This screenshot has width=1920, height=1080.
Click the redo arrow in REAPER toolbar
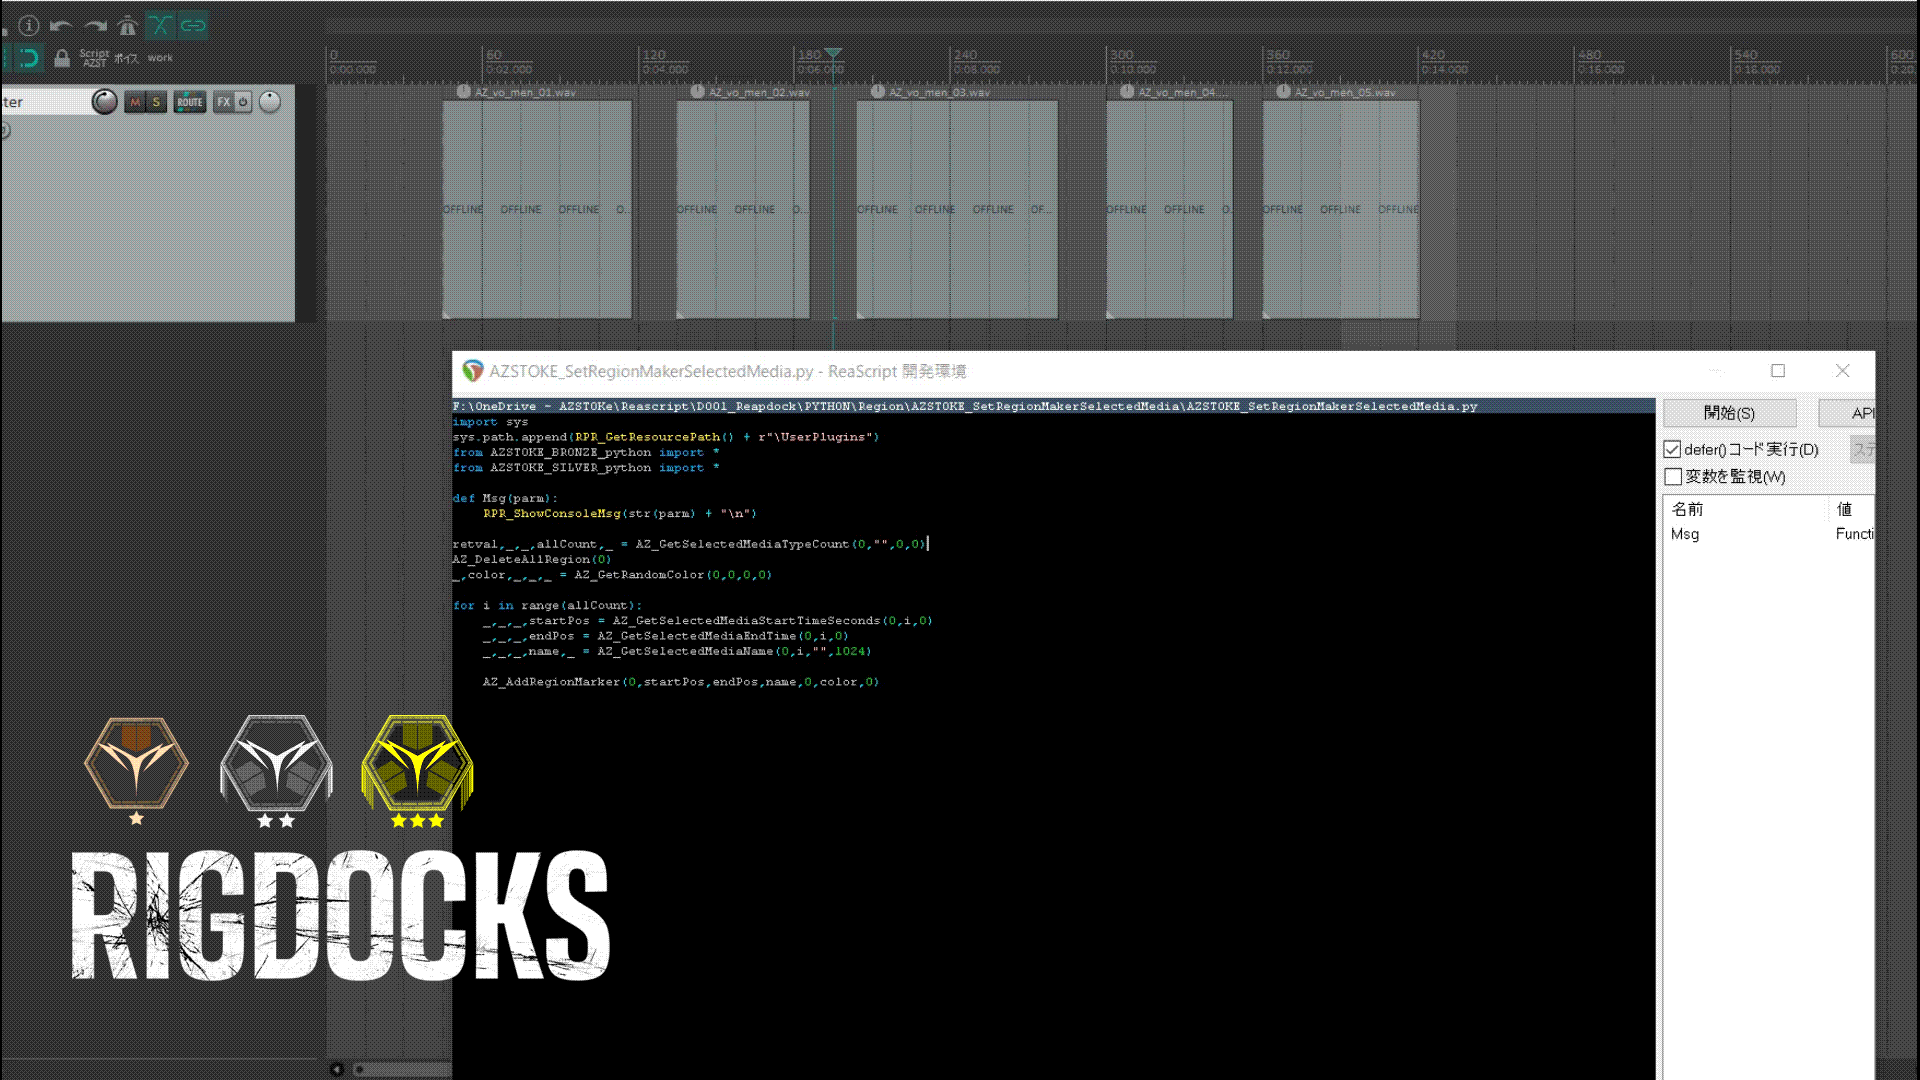[x=95, y=25]
